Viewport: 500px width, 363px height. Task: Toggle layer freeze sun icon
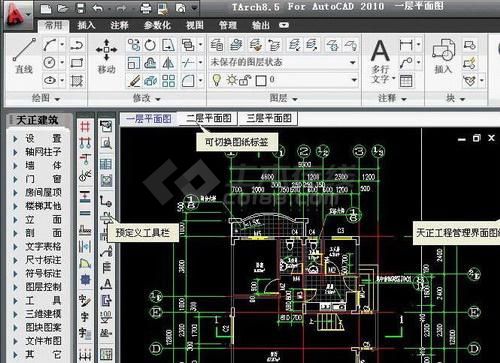tap(232, 80)
